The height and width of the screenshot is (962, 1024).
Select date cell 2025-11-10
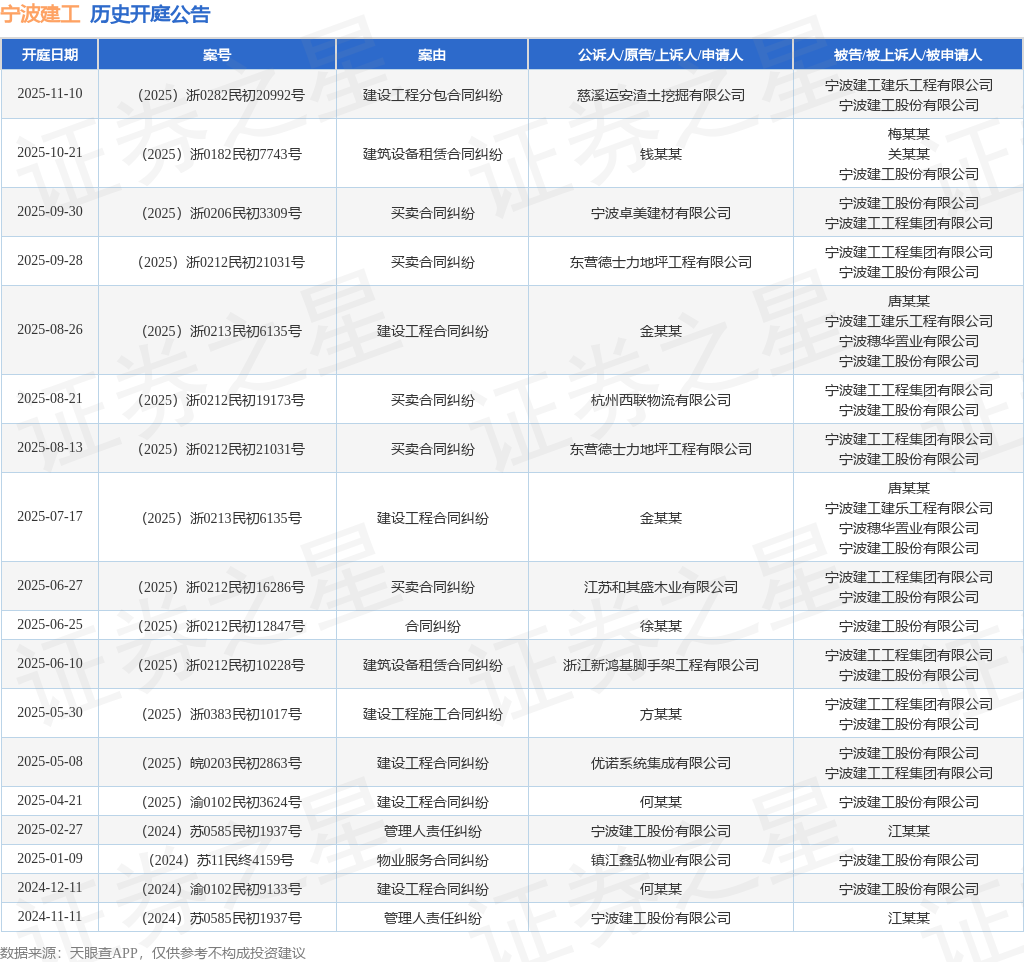click(x=50, y=93)
